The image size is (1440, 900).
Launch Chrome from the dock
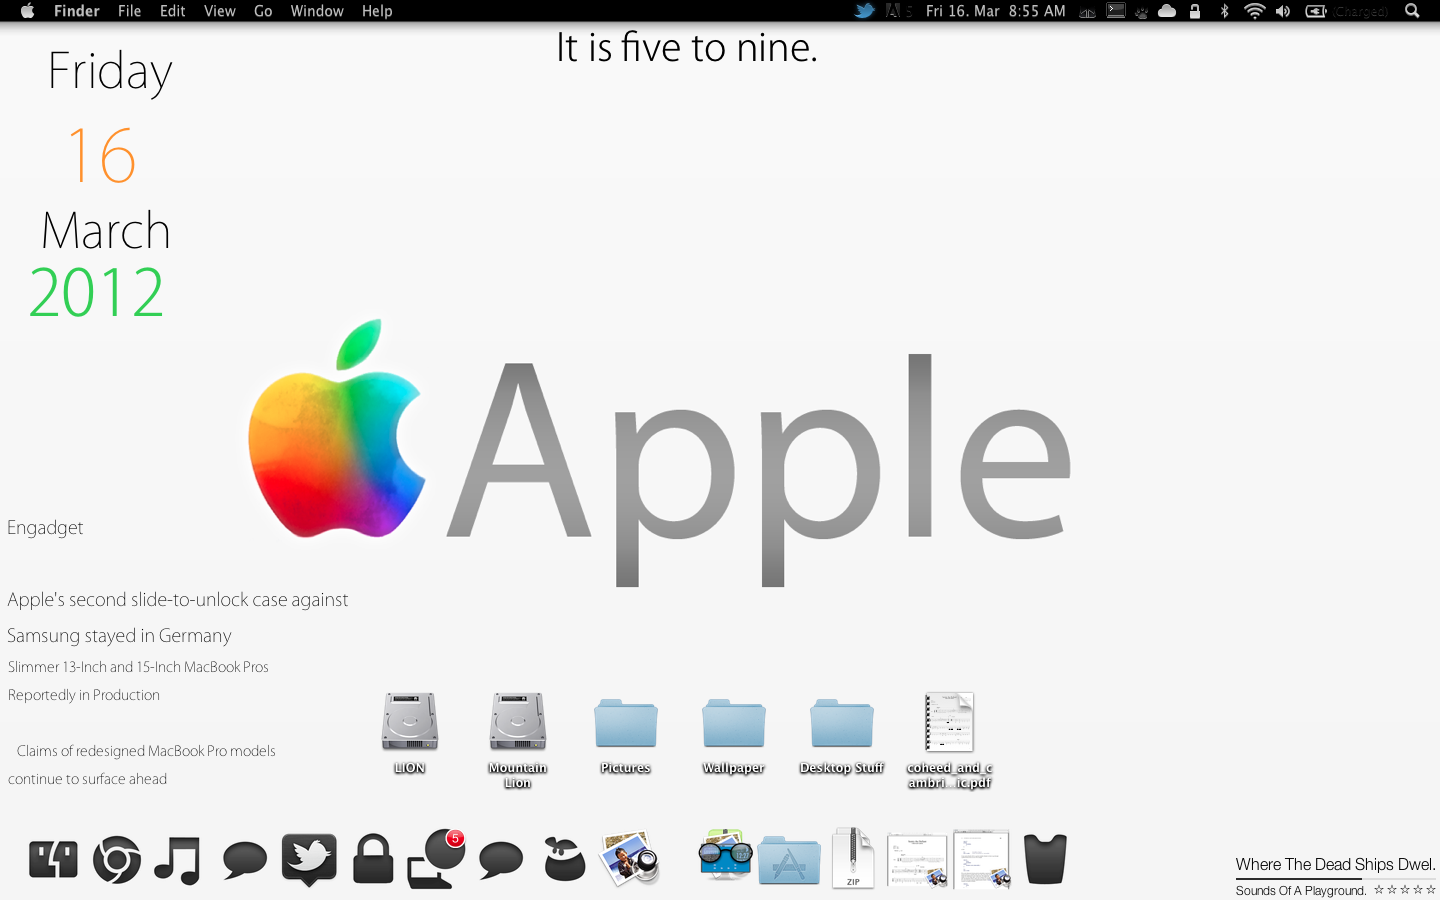tap(117, 859)
